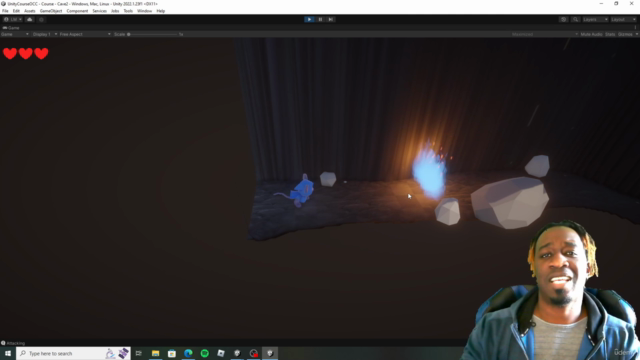Viewport: 640px width, 360px height.
Task: Toggle Mute Audio in Game view
Action: click(x=591, y=34)
